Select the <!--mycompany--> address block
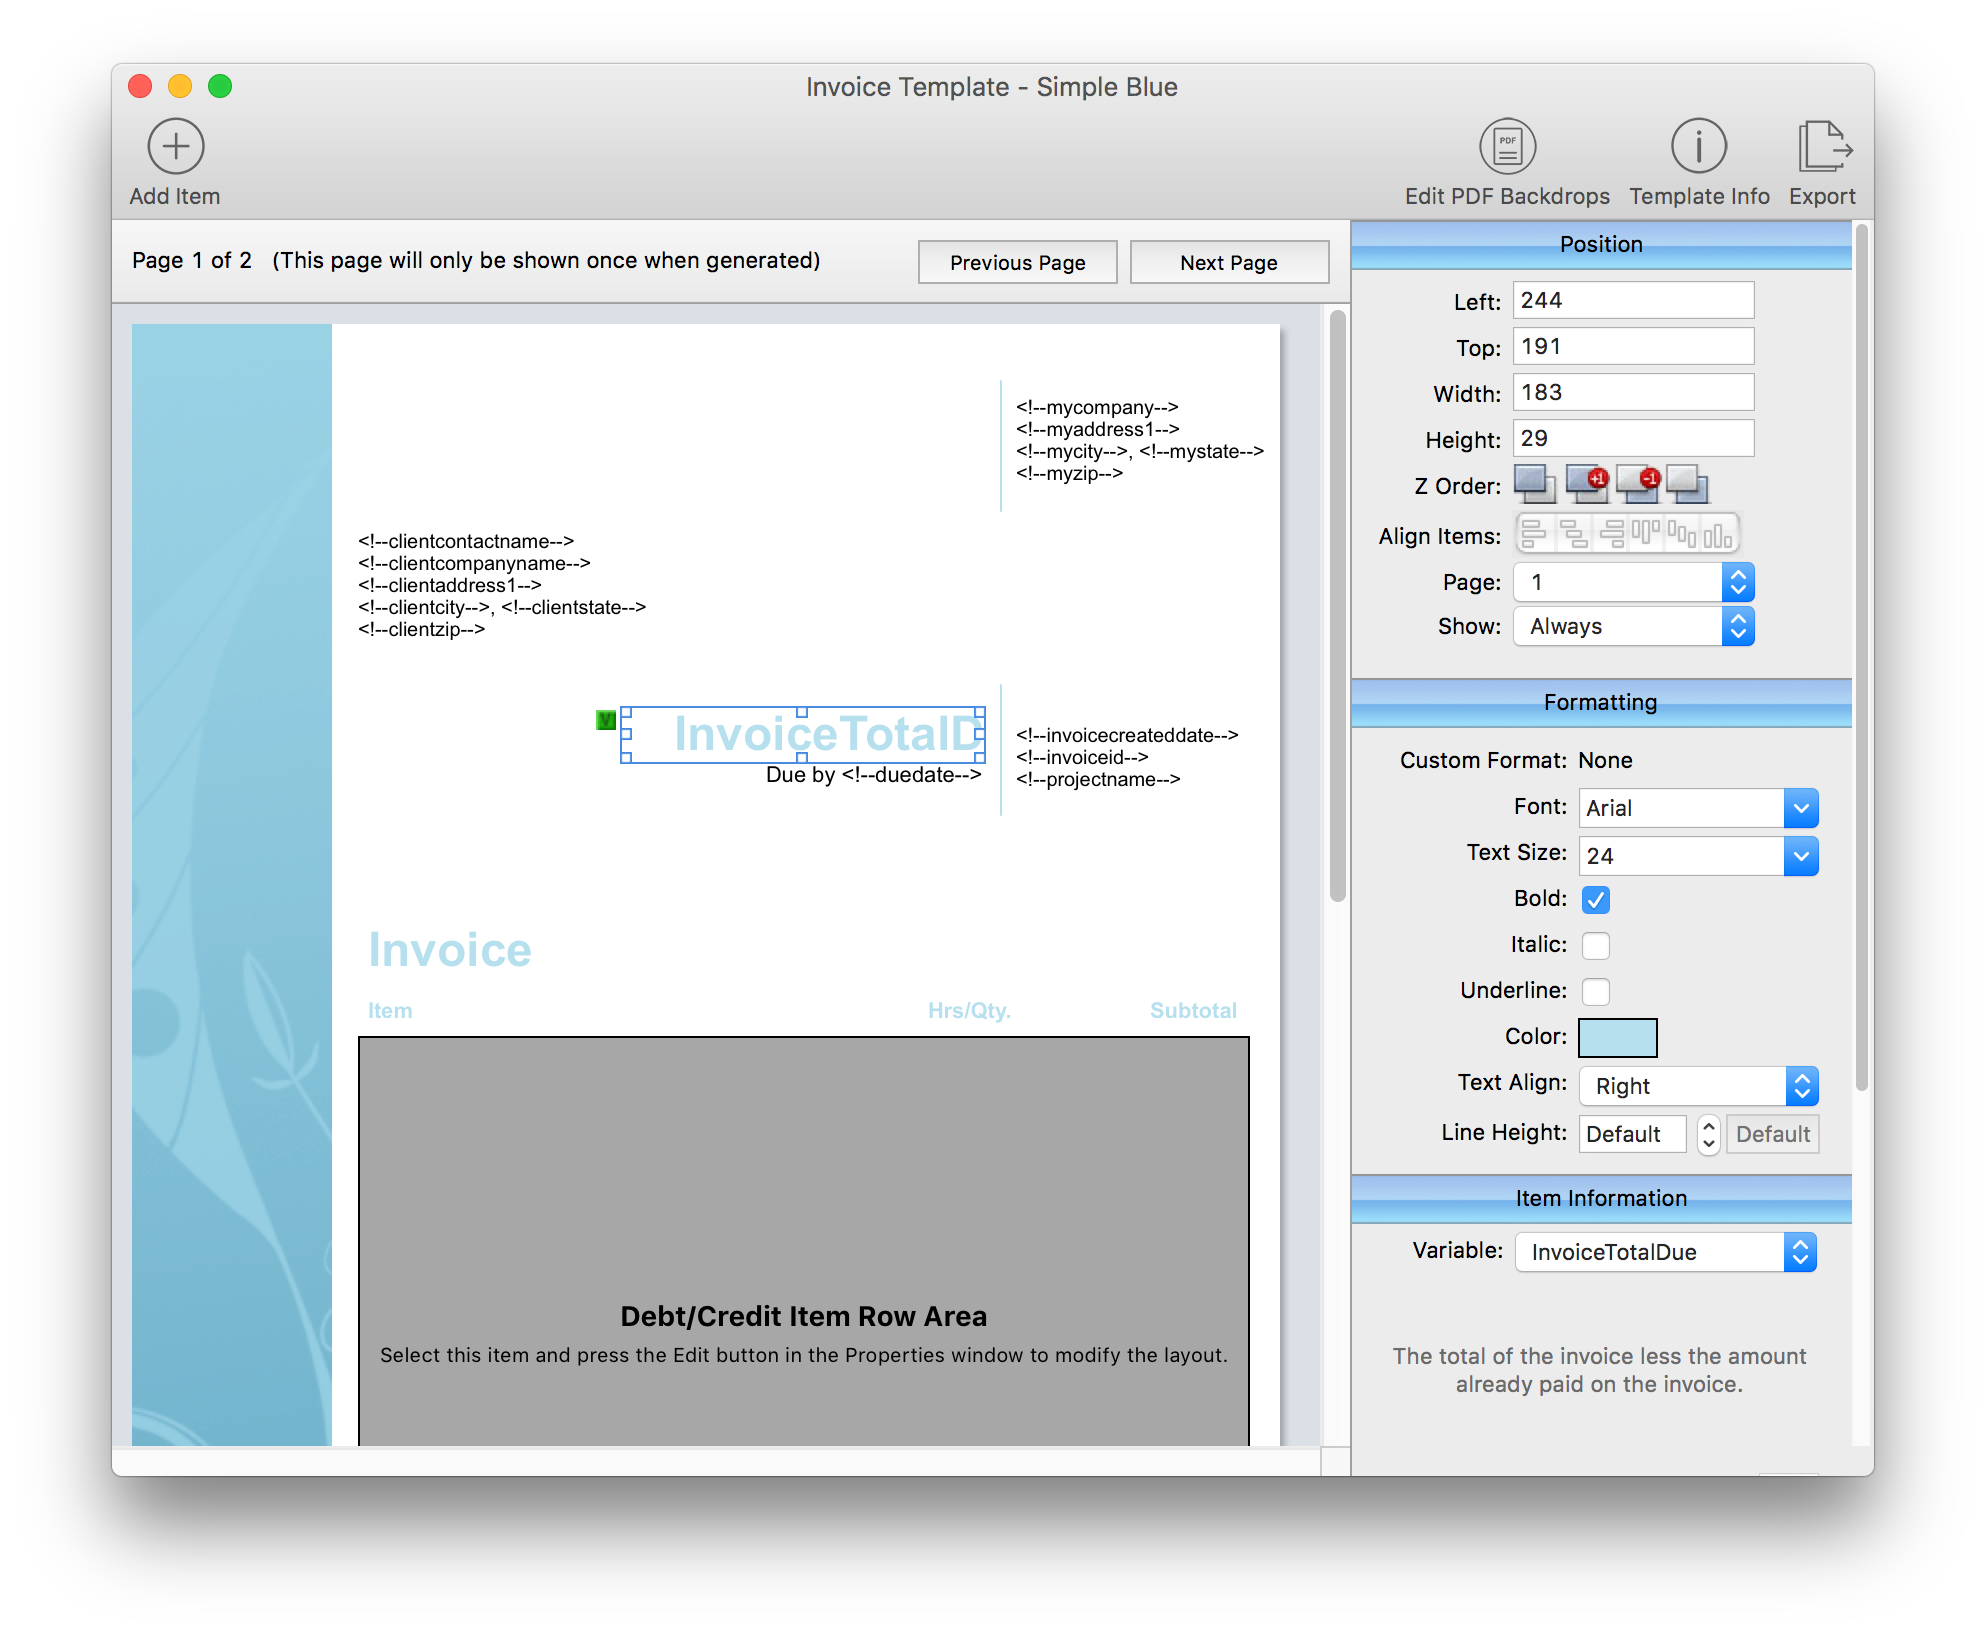1986x1636 pixels. [x=1140, y=440]
